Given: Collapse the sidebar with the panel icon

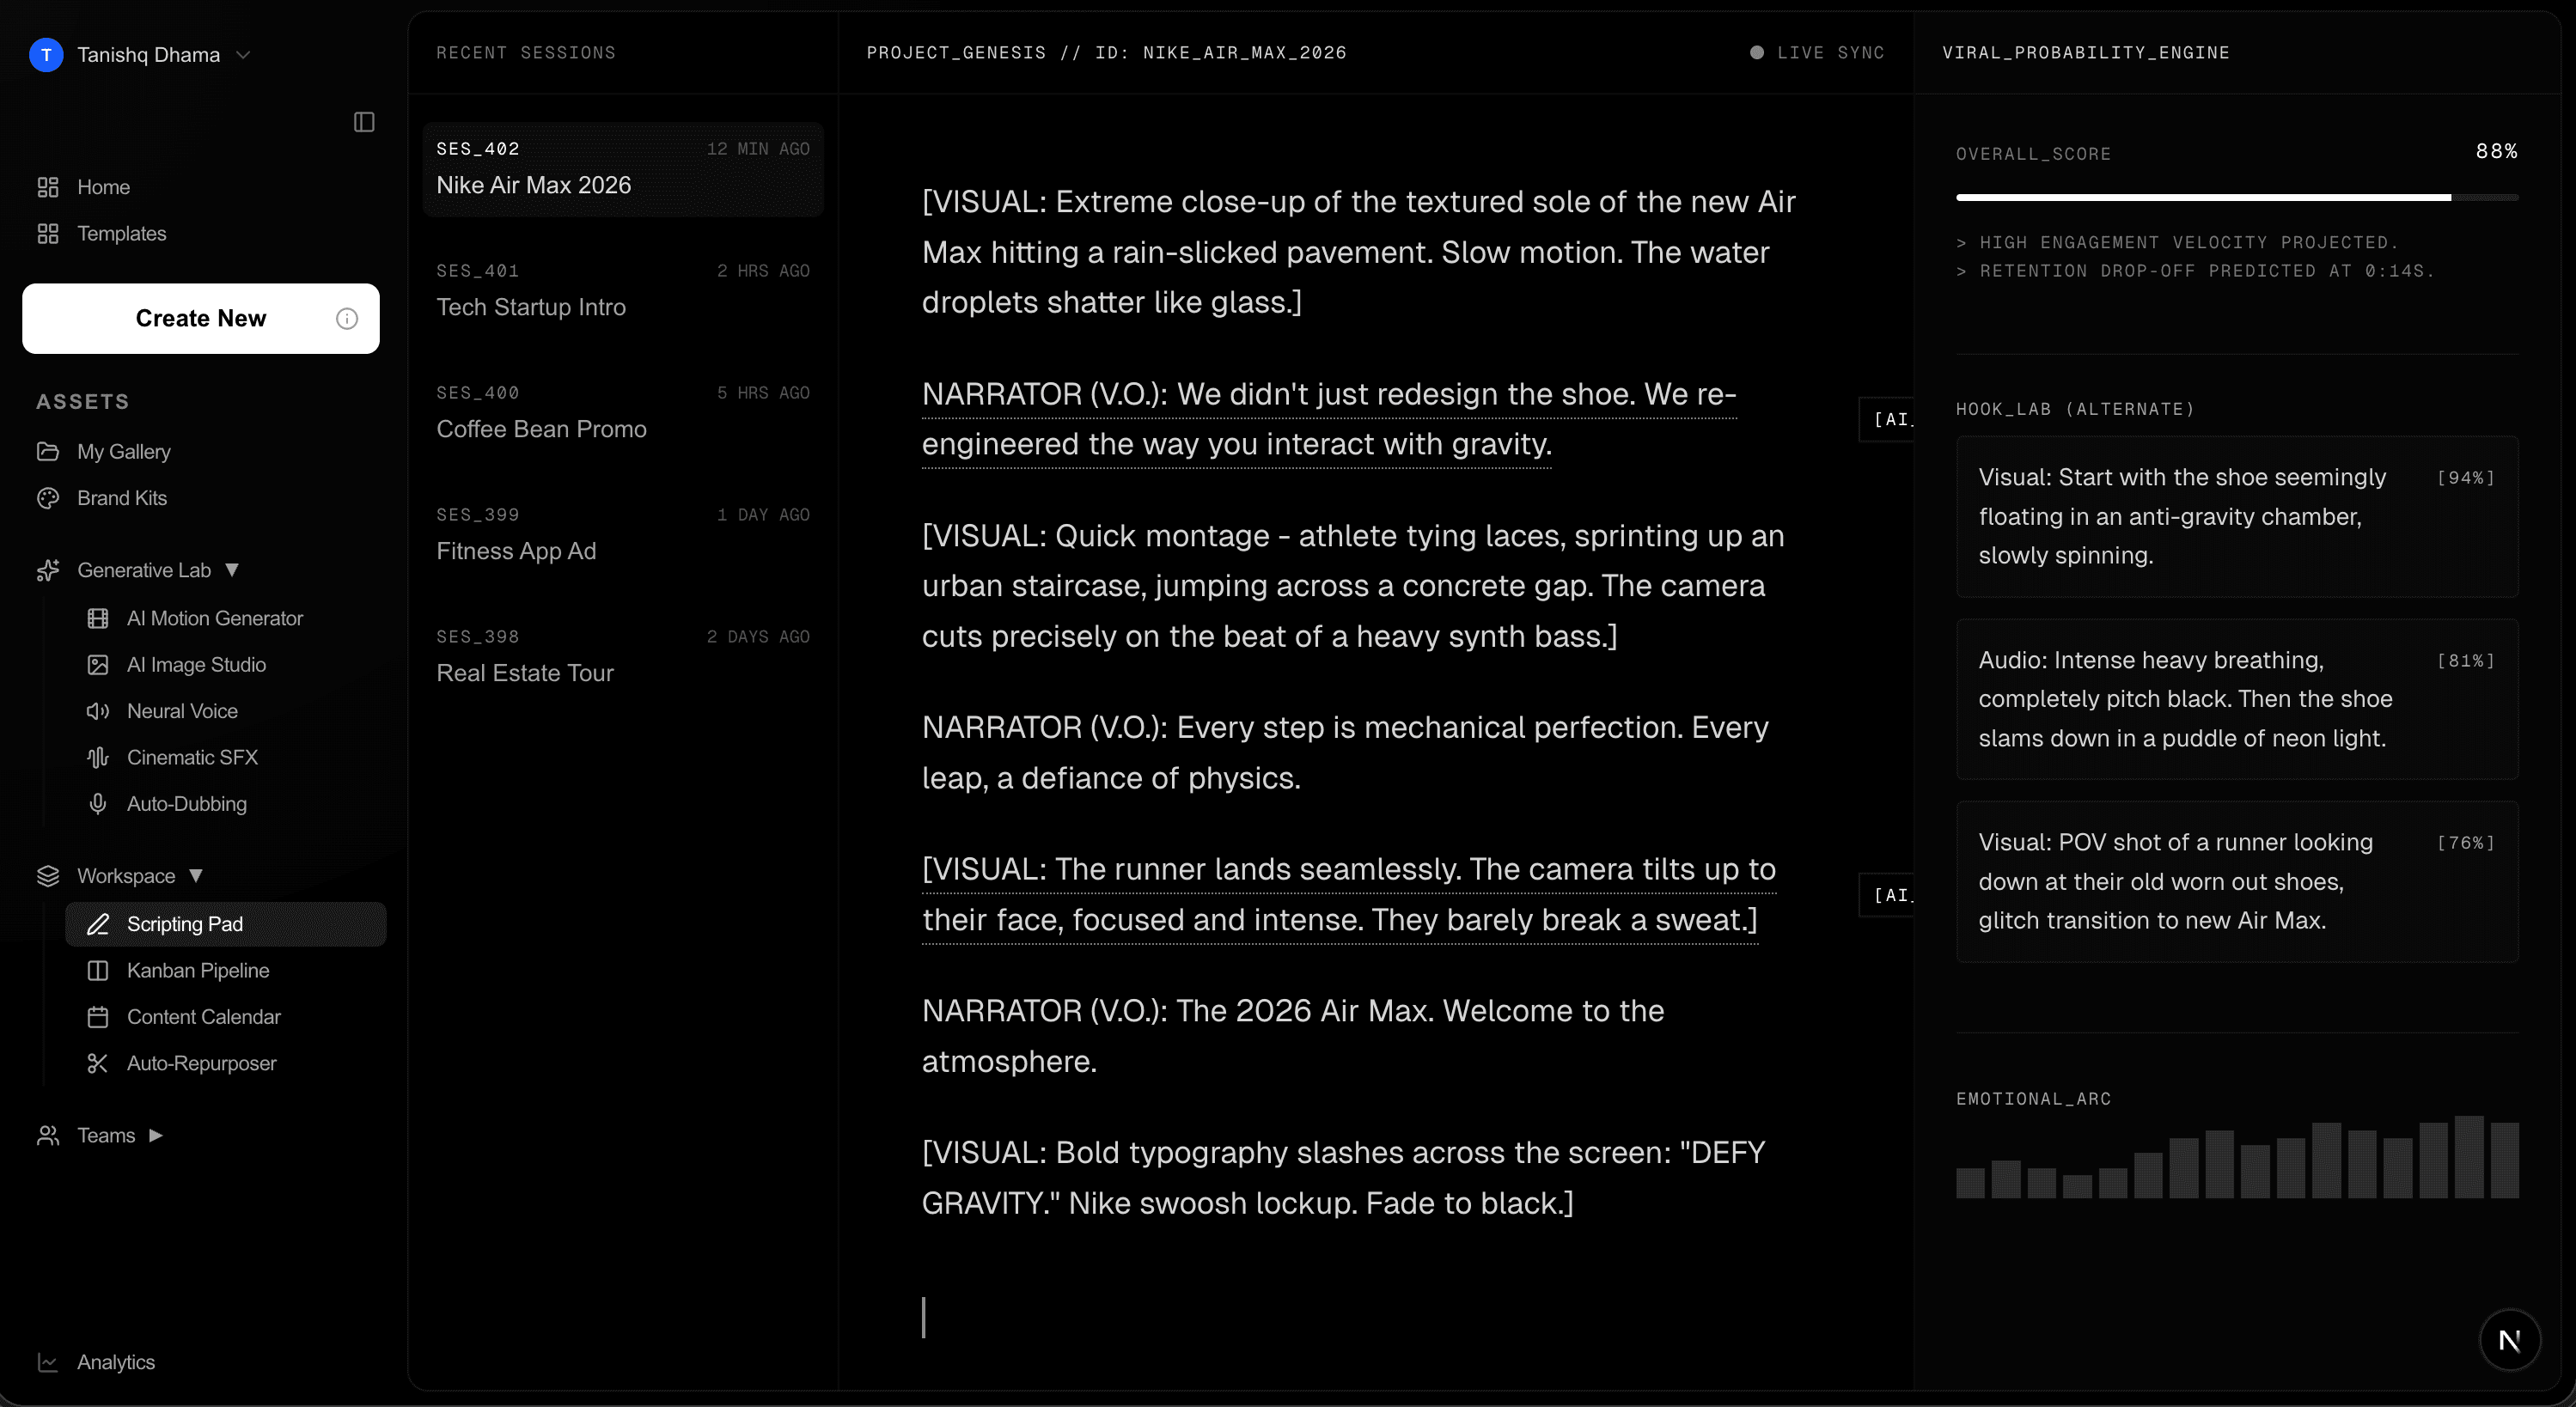Looking at the screenshot, I should (364, 122).
